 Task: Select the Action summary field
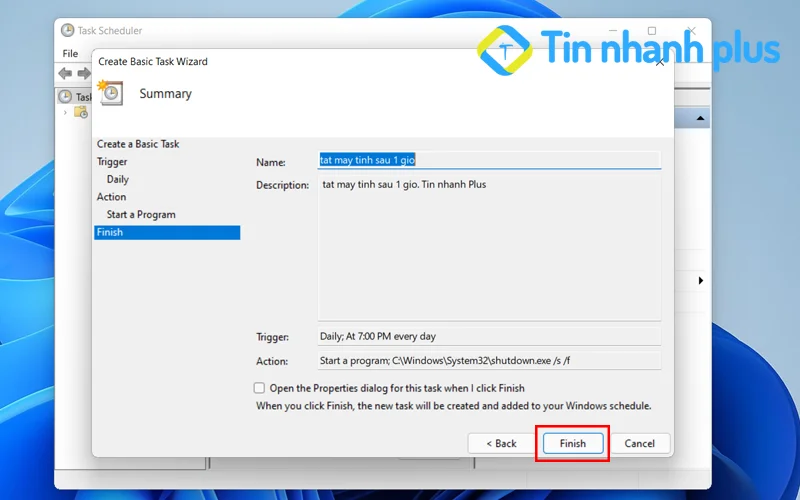tap(488, 361)
